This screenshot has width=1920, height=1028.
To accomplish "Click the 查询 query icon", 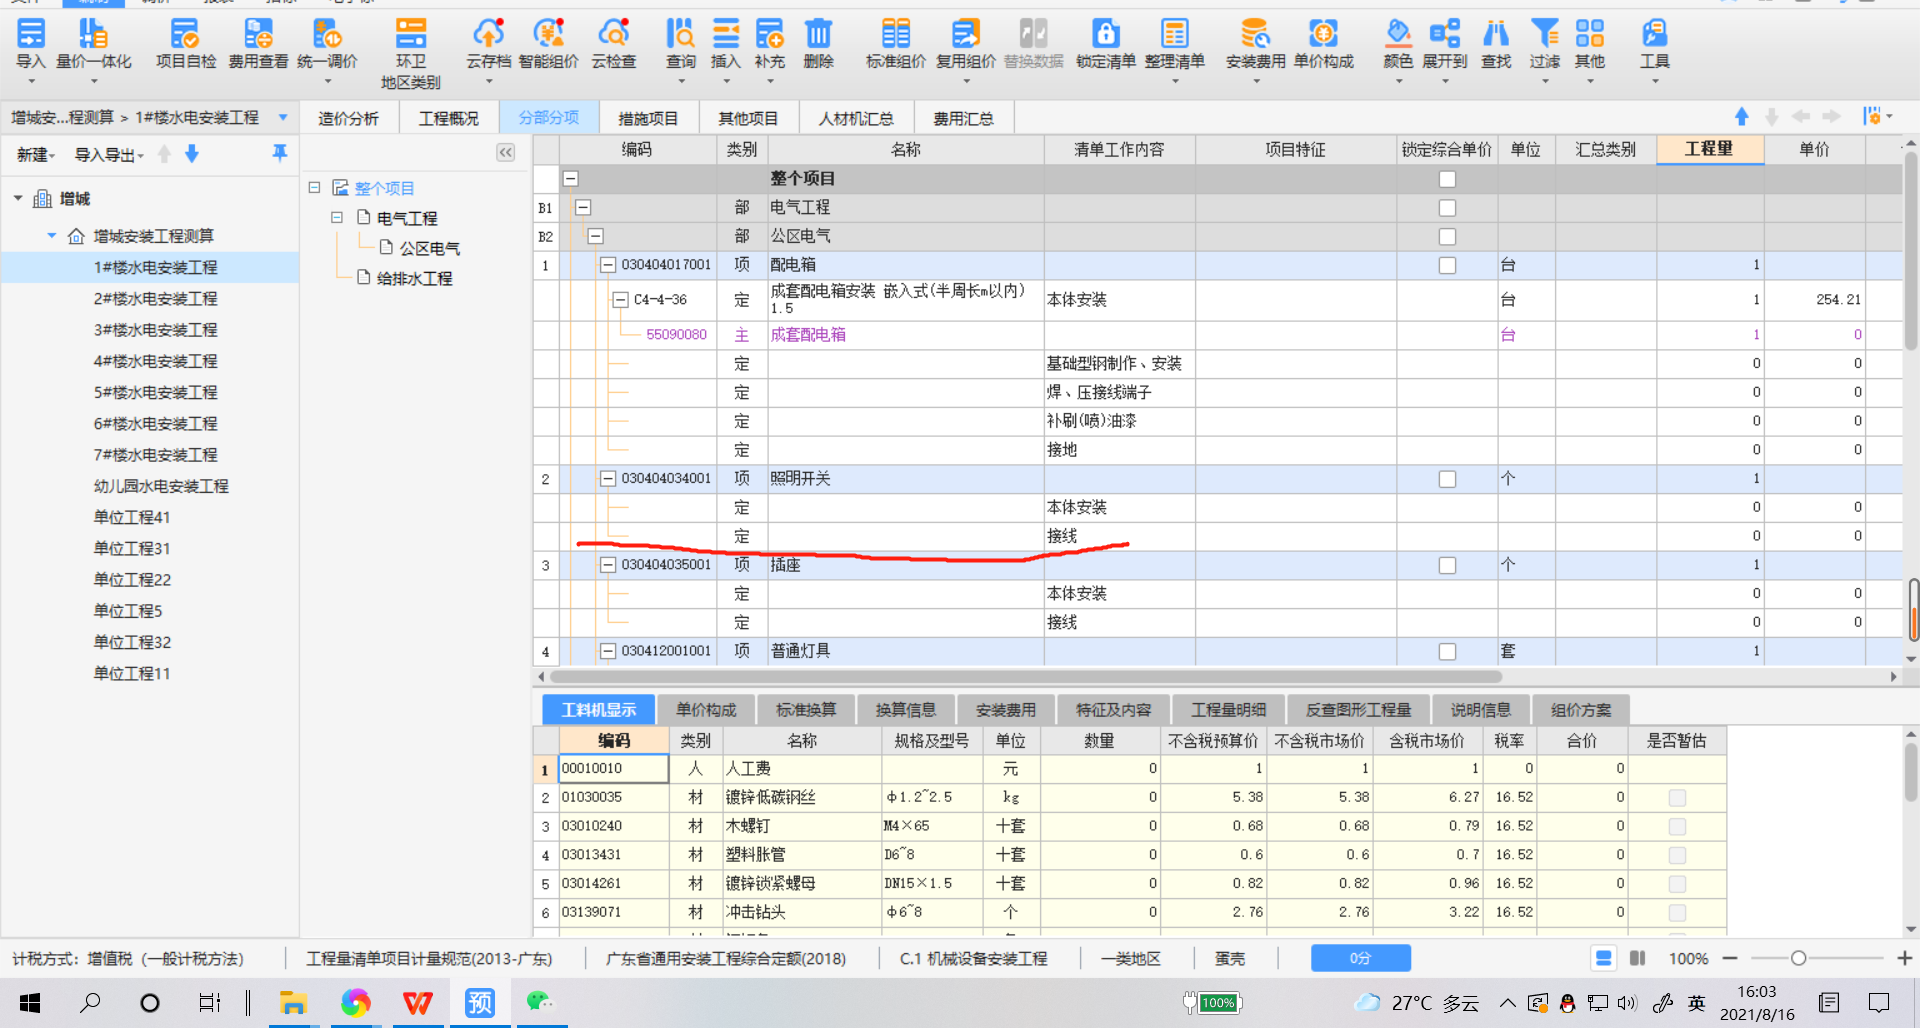I will pyautogui.click(x=681, y=45).
